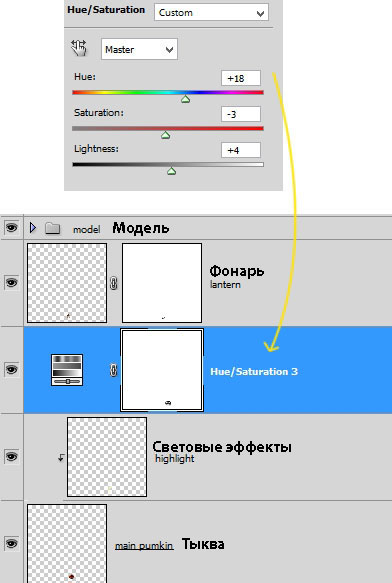Hide the main pumkin layer
This screenshot has height=583, width=392.
[12, 544]
